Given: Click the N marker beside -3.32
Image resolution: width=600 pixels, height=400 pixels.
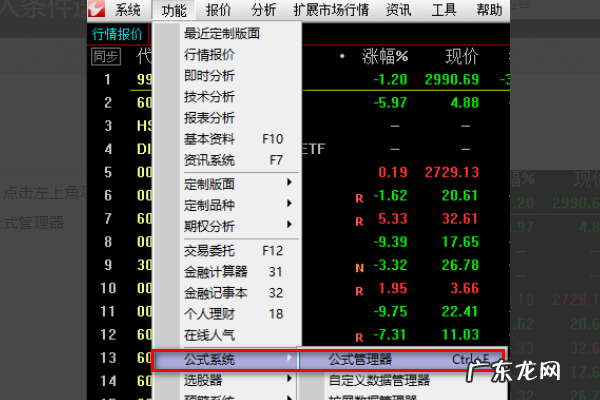Looking at the screenshot, I should coord(359,268).
